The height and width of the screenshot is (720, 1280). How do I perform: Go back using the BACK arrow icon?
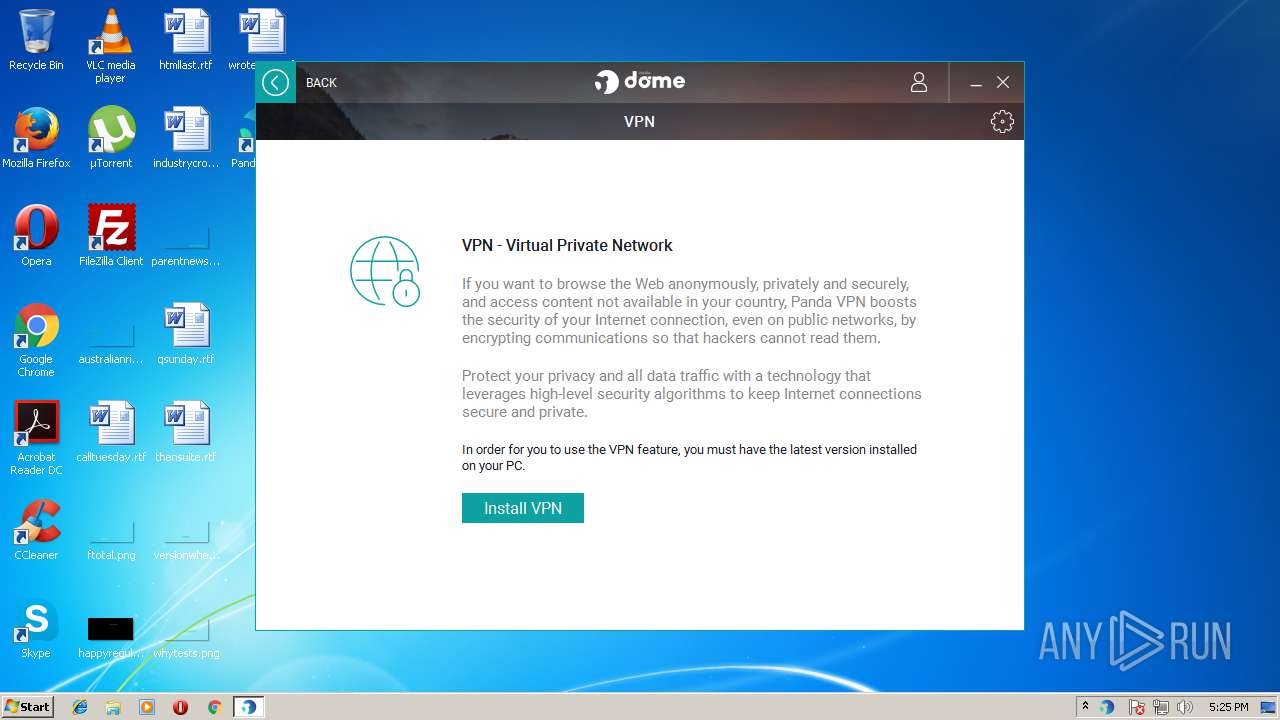[x=275, y=82]
